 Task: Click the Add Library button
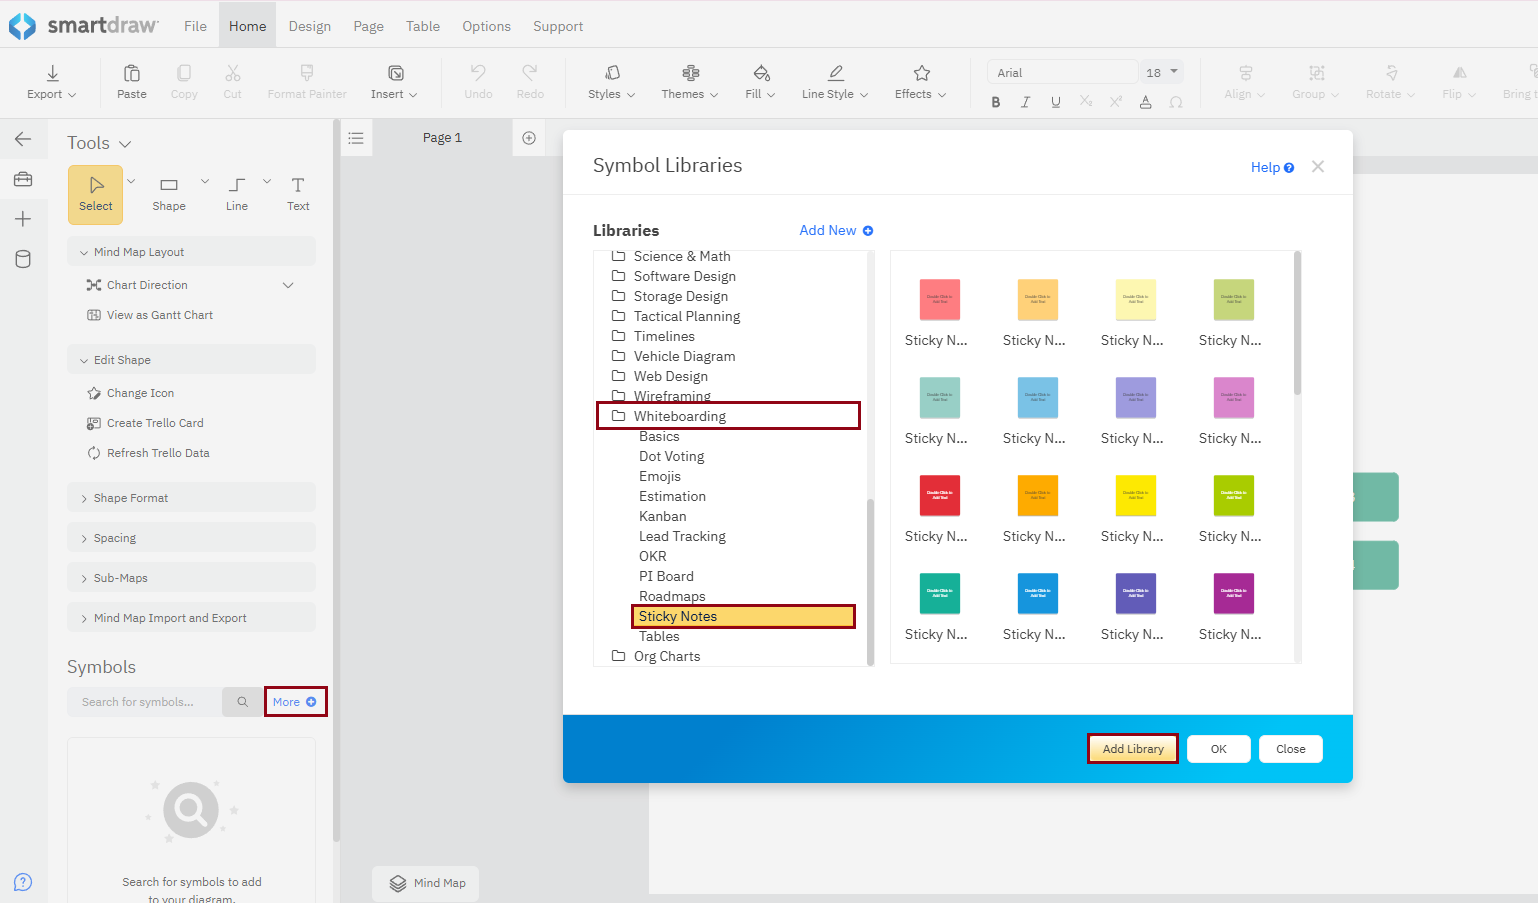click(1132, 749)
